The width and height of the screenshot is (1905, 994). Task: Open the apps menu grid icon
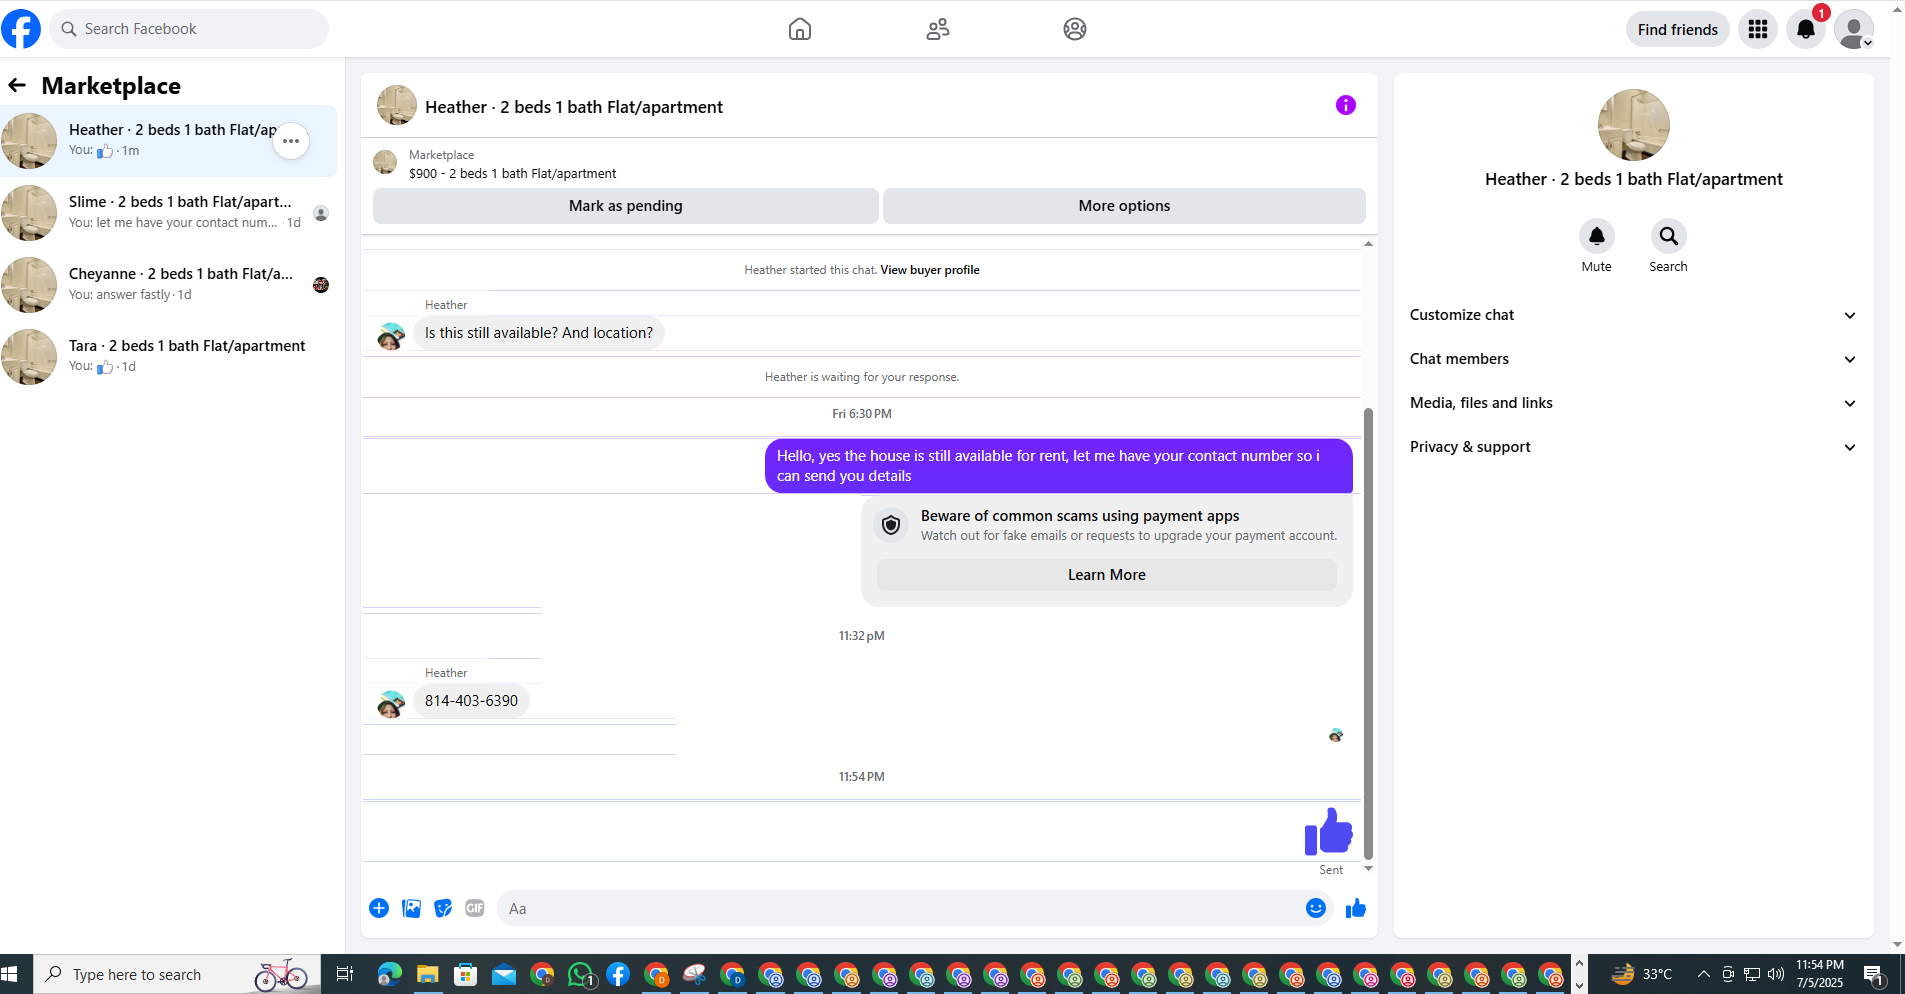pos(1758,29)
